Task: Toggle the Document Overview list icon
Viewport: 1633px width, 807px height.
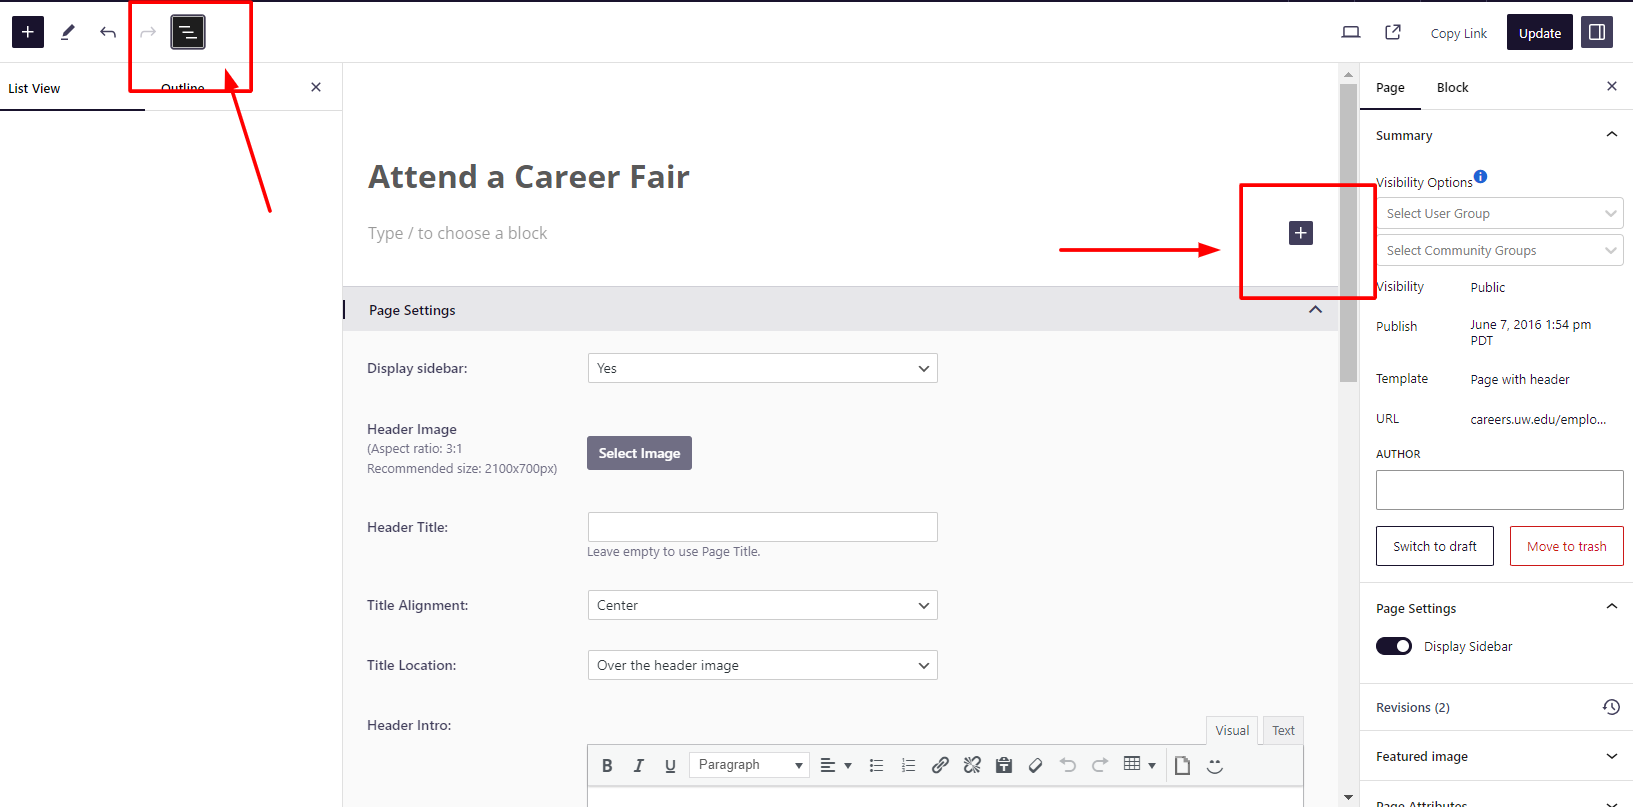Action: point(188,32)
